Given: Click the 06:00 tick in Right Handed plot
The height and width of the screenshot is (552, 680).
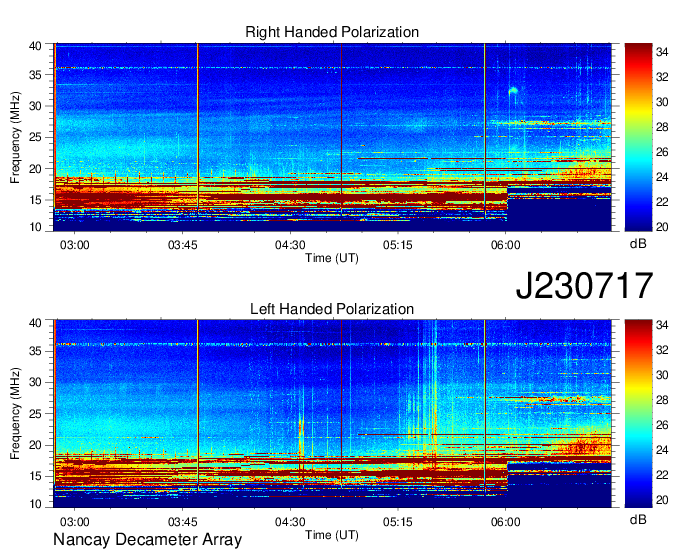Looking at the screenshot, I should pyautogui.click(x=506, y=245).
